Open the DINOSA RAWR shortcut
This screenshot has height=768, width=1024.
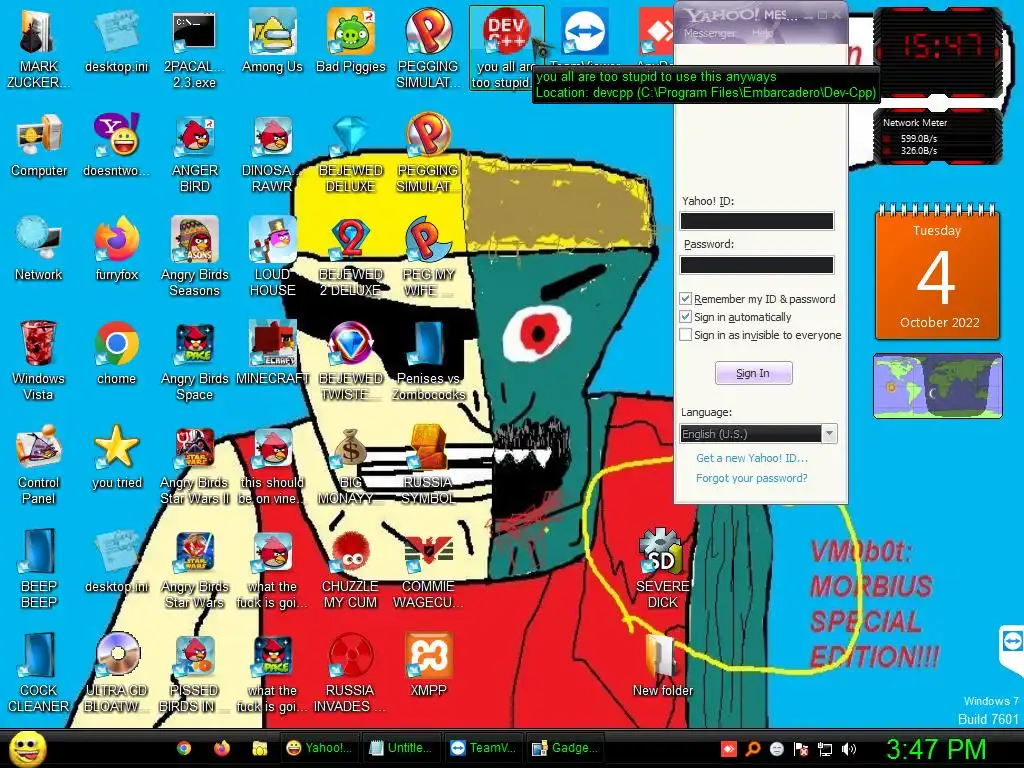(272, 153)
